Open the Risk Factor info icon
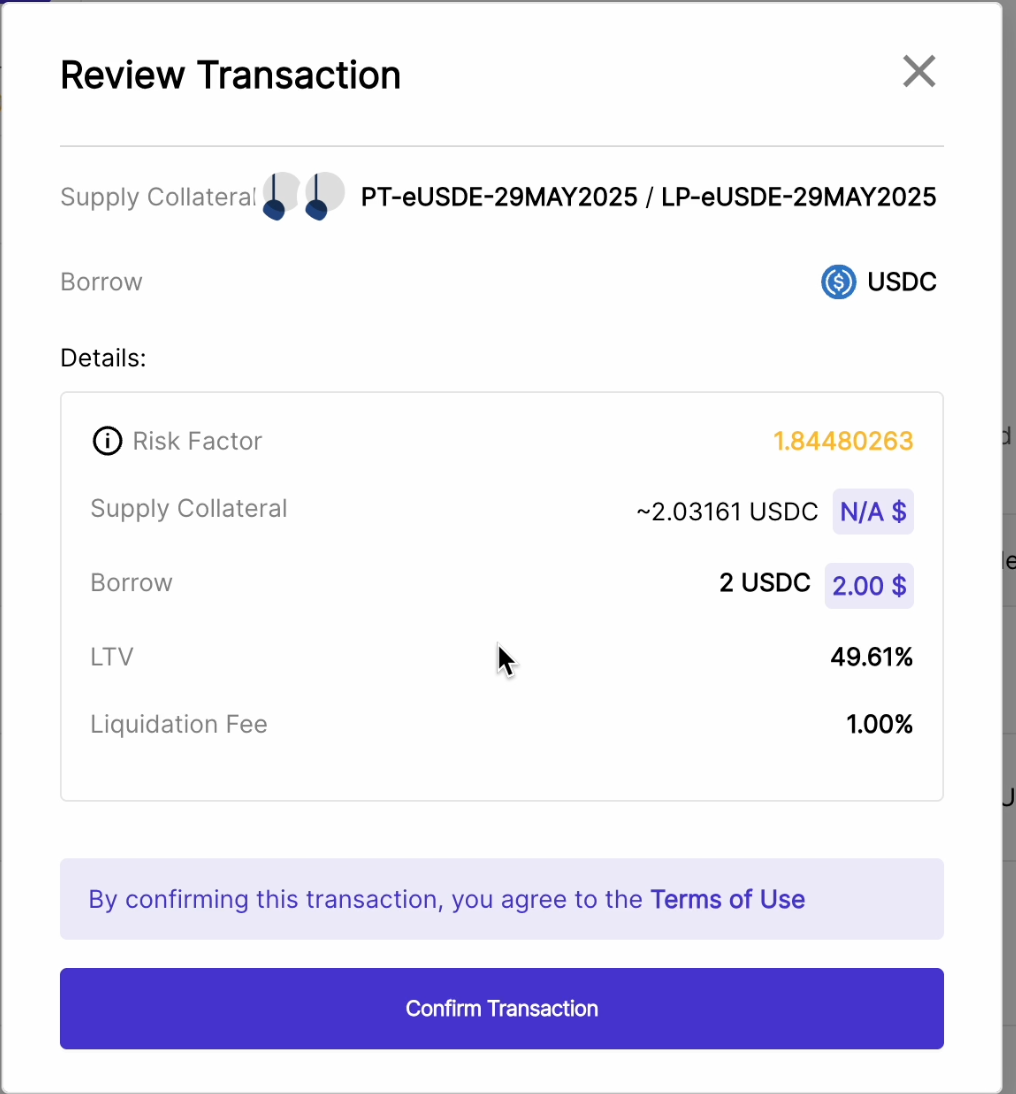This screenshot has height=1094, width=1016. click(x=107, y=441)
